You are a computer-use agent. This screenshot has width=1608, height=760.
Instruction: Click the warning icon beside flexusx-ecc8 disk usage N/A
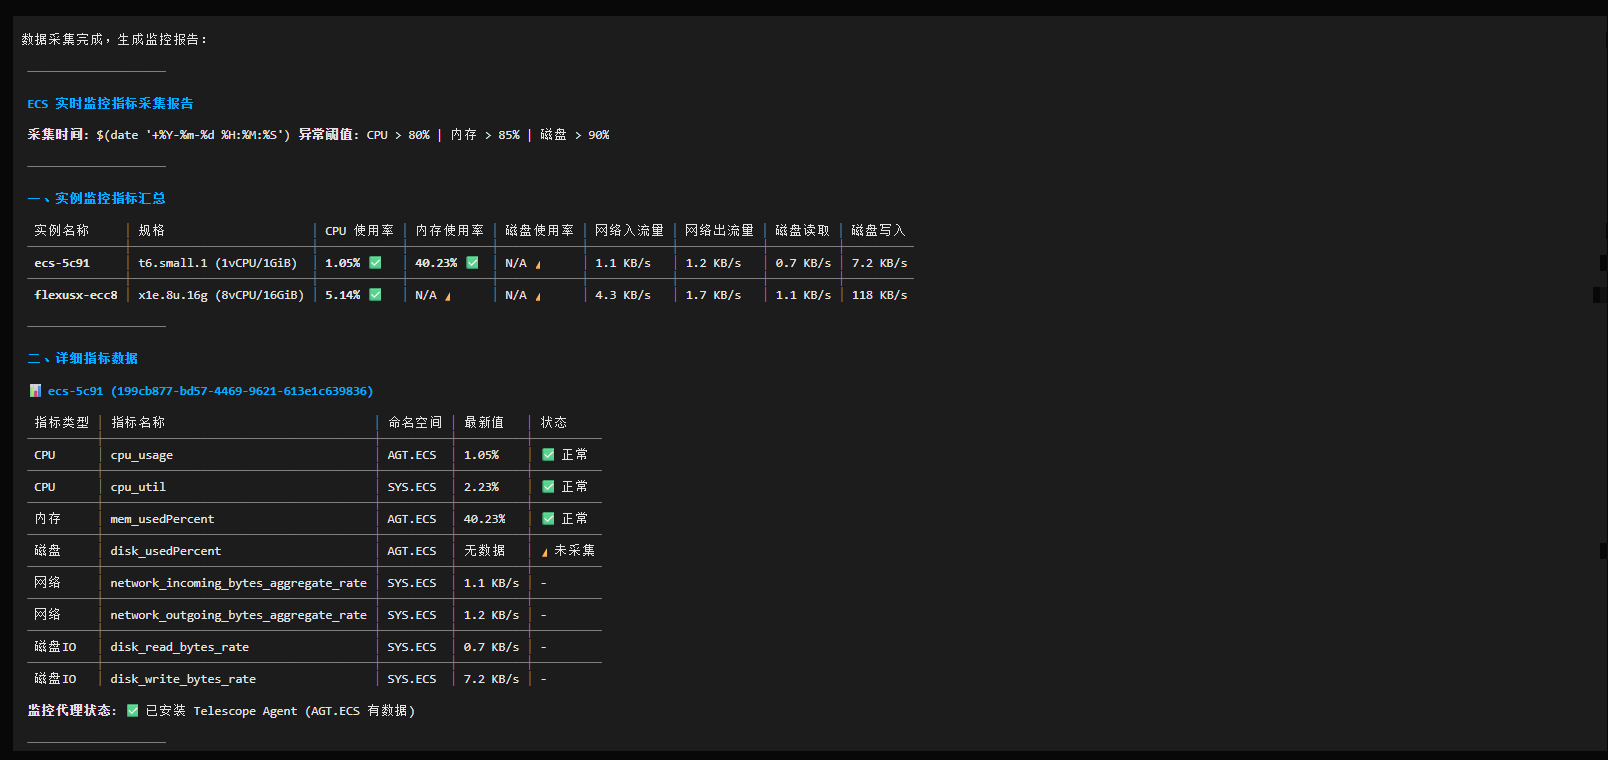click(x=538, y=296)
